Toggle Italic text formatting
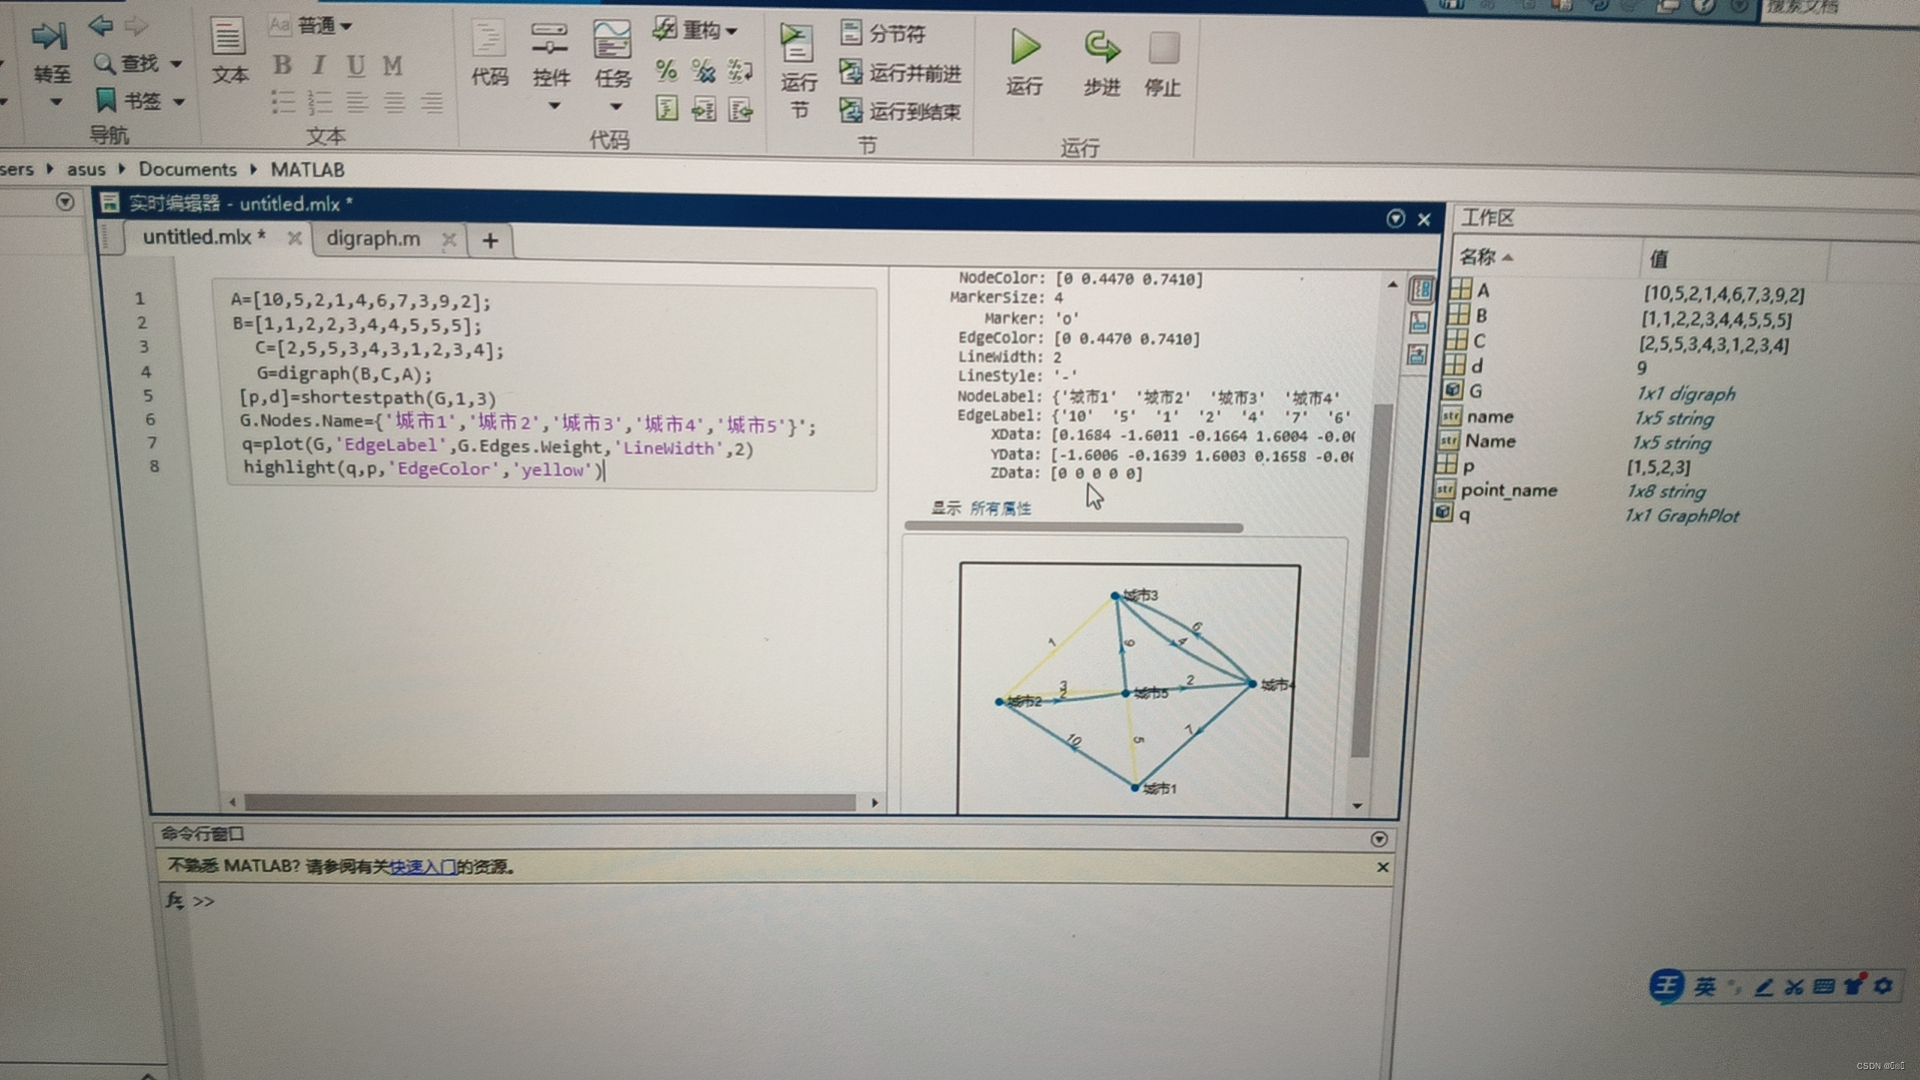1920x1080 pixels. (319, 66)
